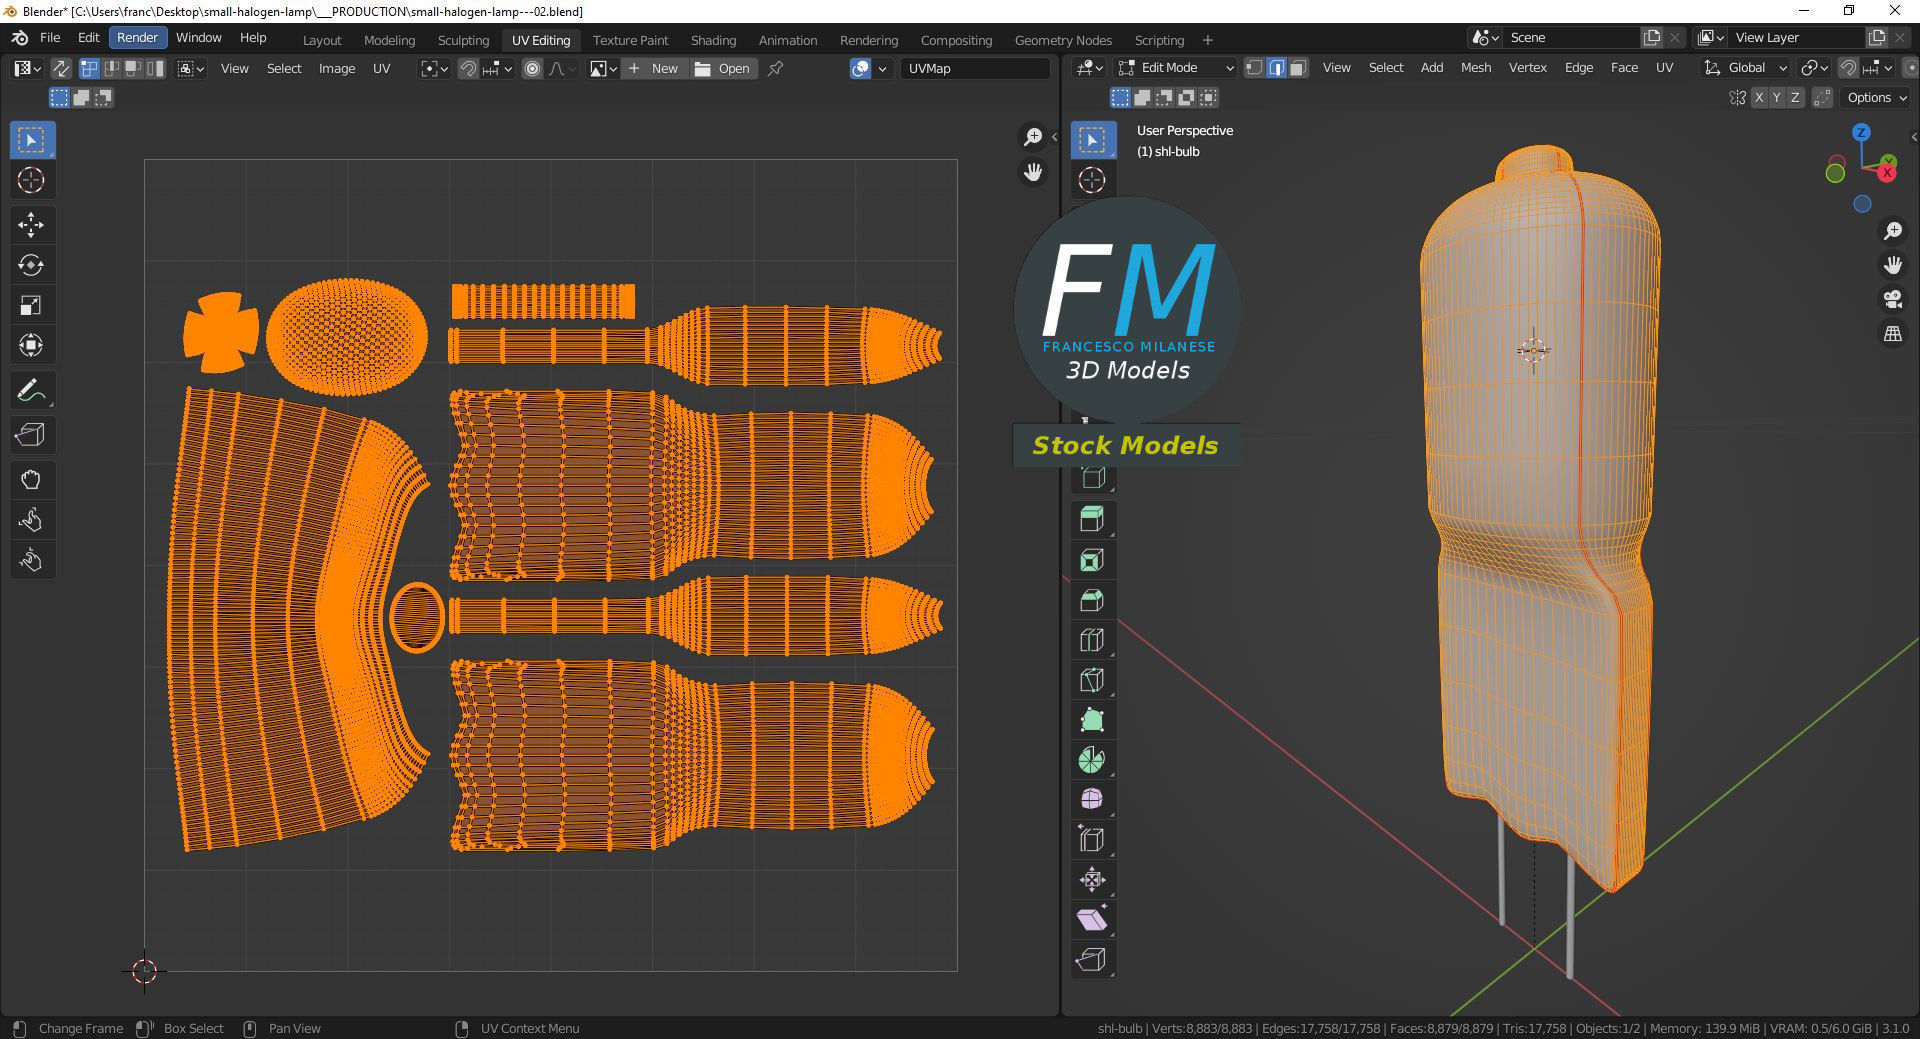Click the pan hand gizmo in 3D viewport
Screen dimensions: 1920x1039
pos(1893,265)
